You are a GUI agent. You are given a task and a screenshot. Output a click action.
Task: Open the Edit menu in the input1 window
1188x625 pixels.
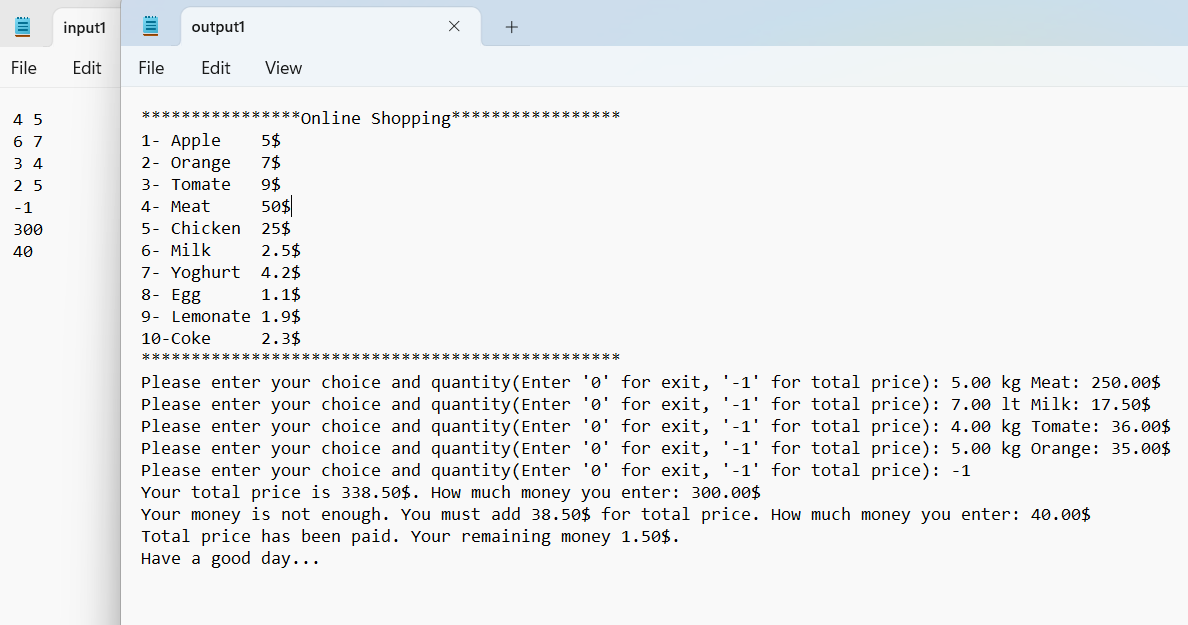pyautogui.click(x=86, y=68)
